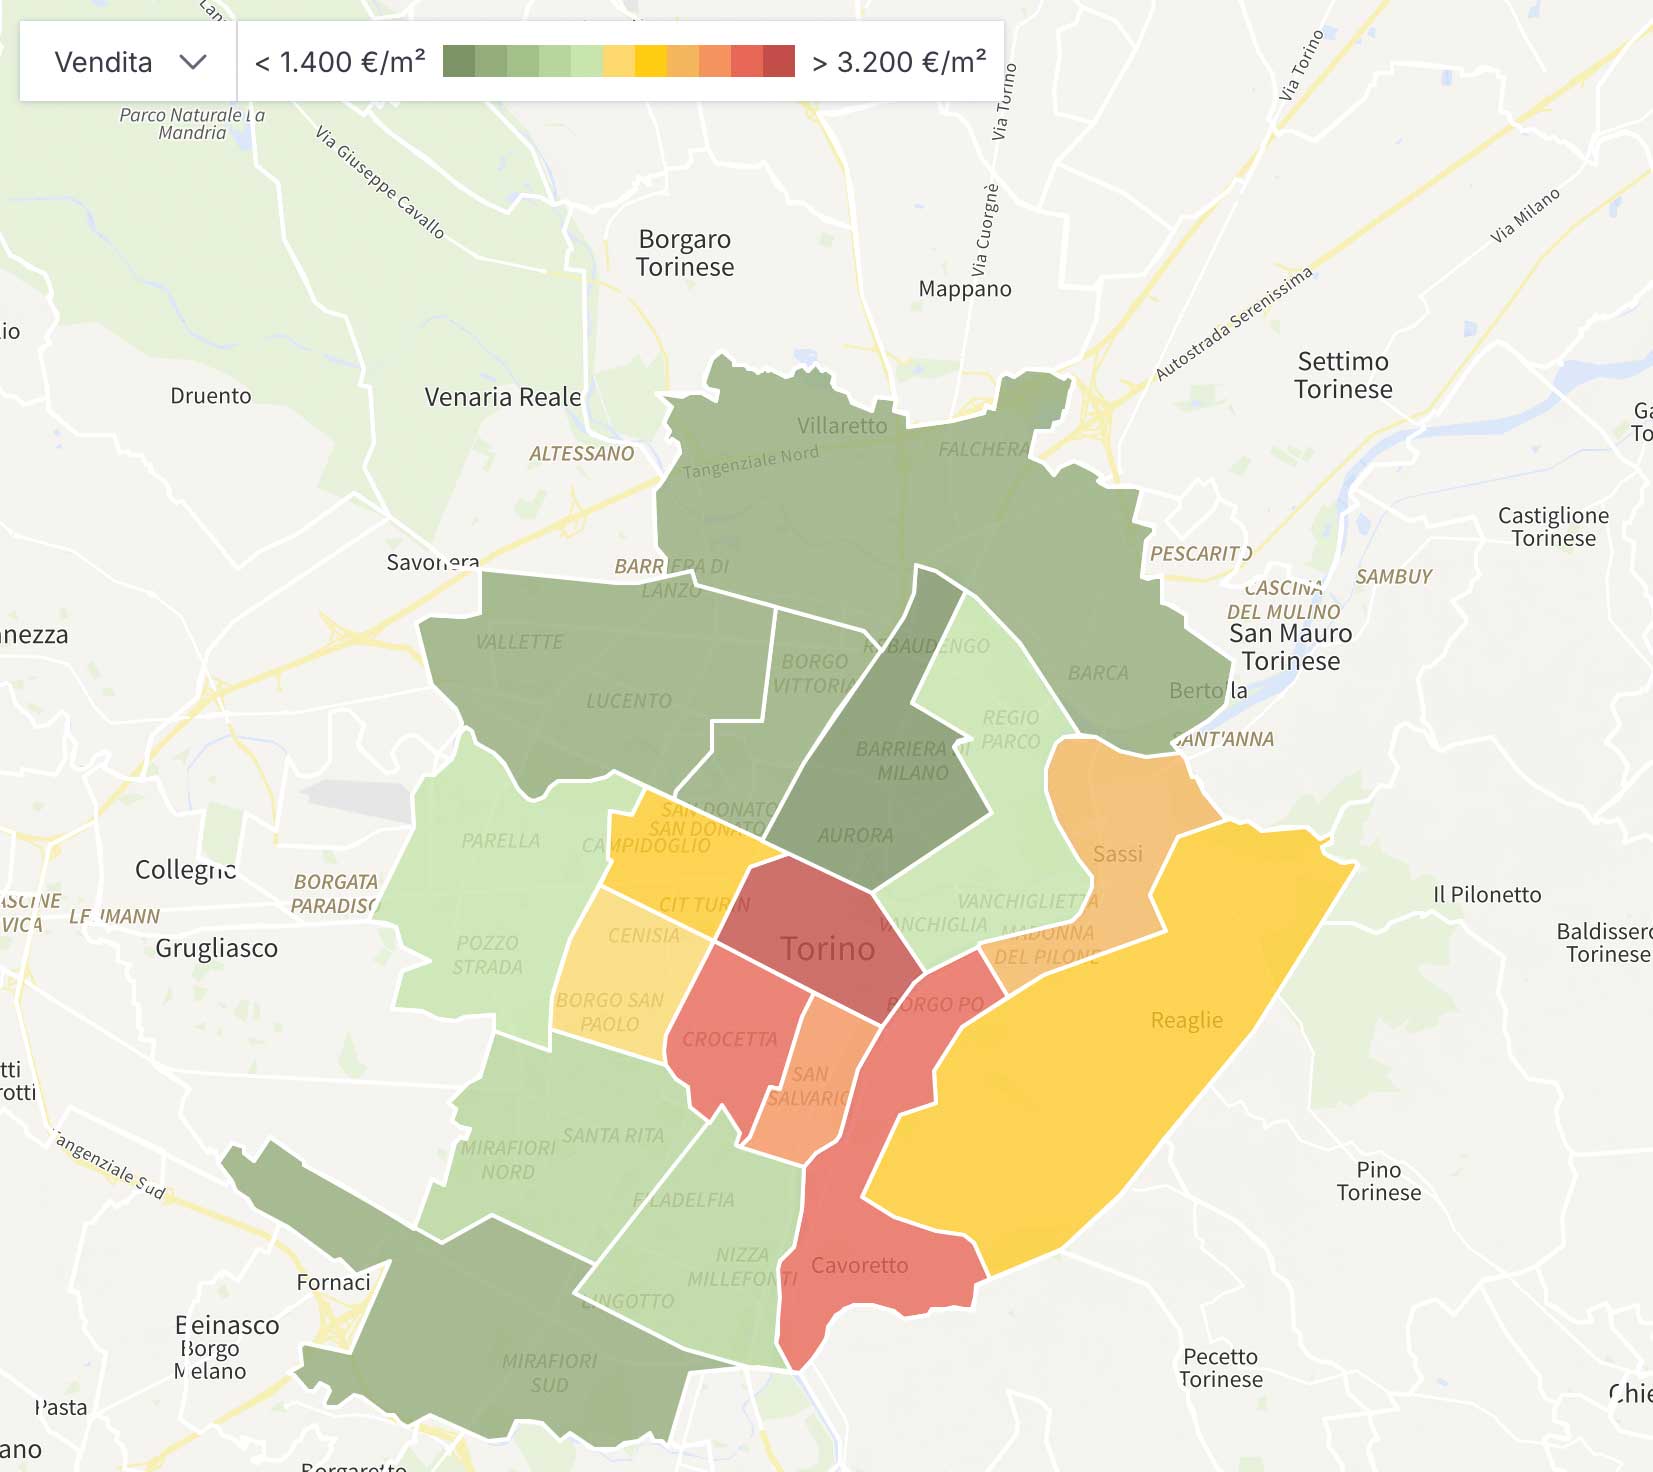
Task: Click the Settimo Torinese town label
Action: pos(1342,375)
